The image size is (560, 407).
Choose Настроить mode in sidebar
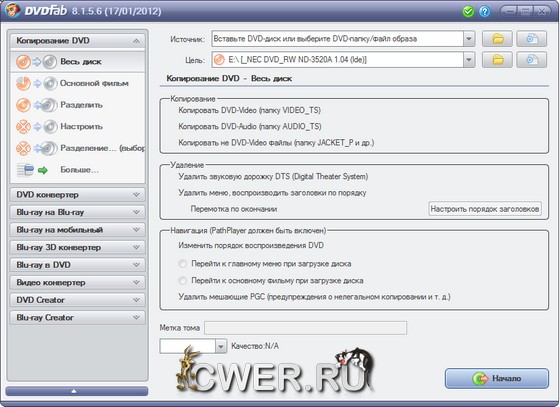78,126
